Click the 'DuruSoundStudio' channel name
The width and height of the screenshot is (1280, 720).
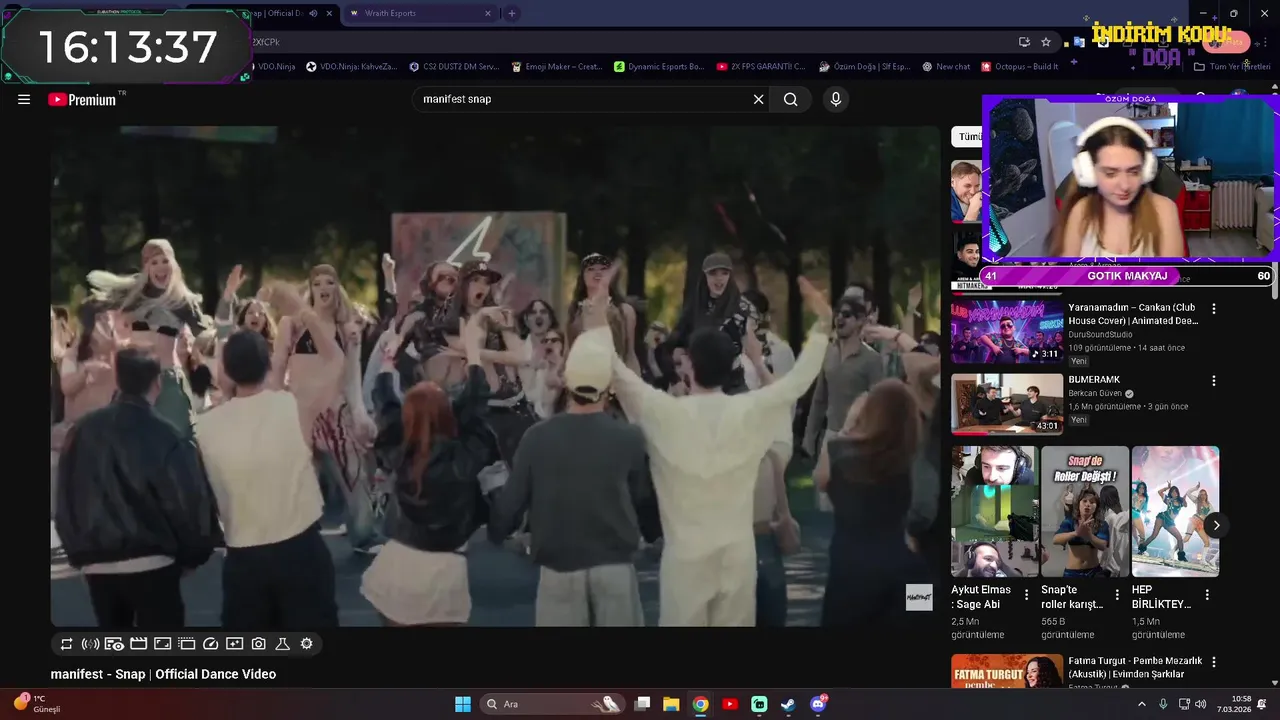pyautogui.click(x=1100, y=334)
